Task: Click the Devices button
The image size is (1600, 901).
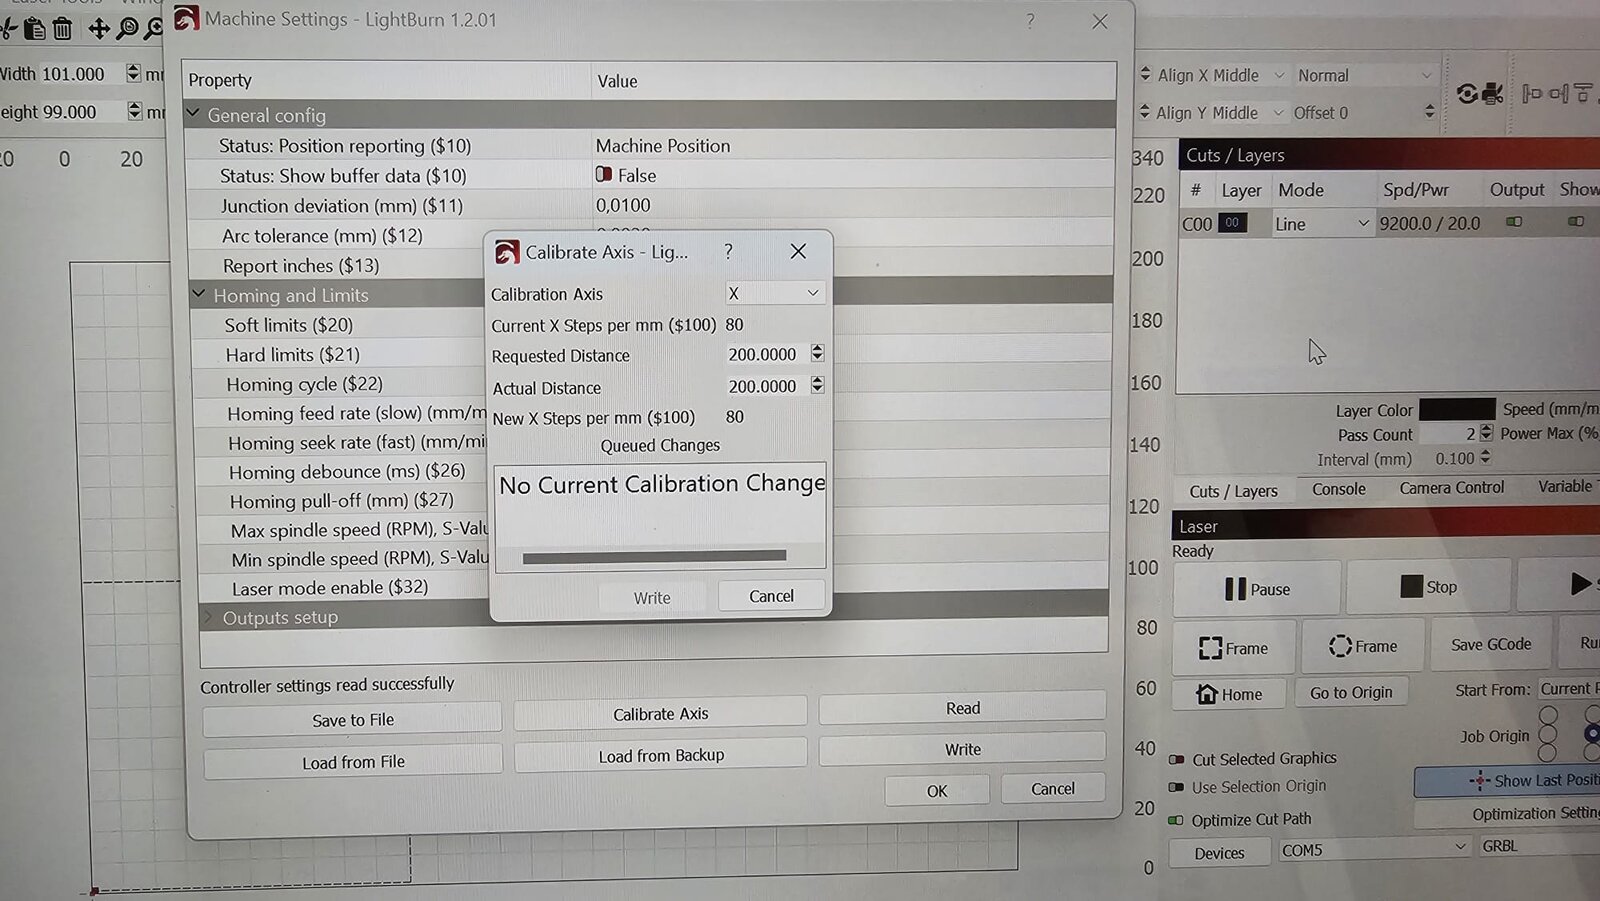Action: [x=1219, y=853]
